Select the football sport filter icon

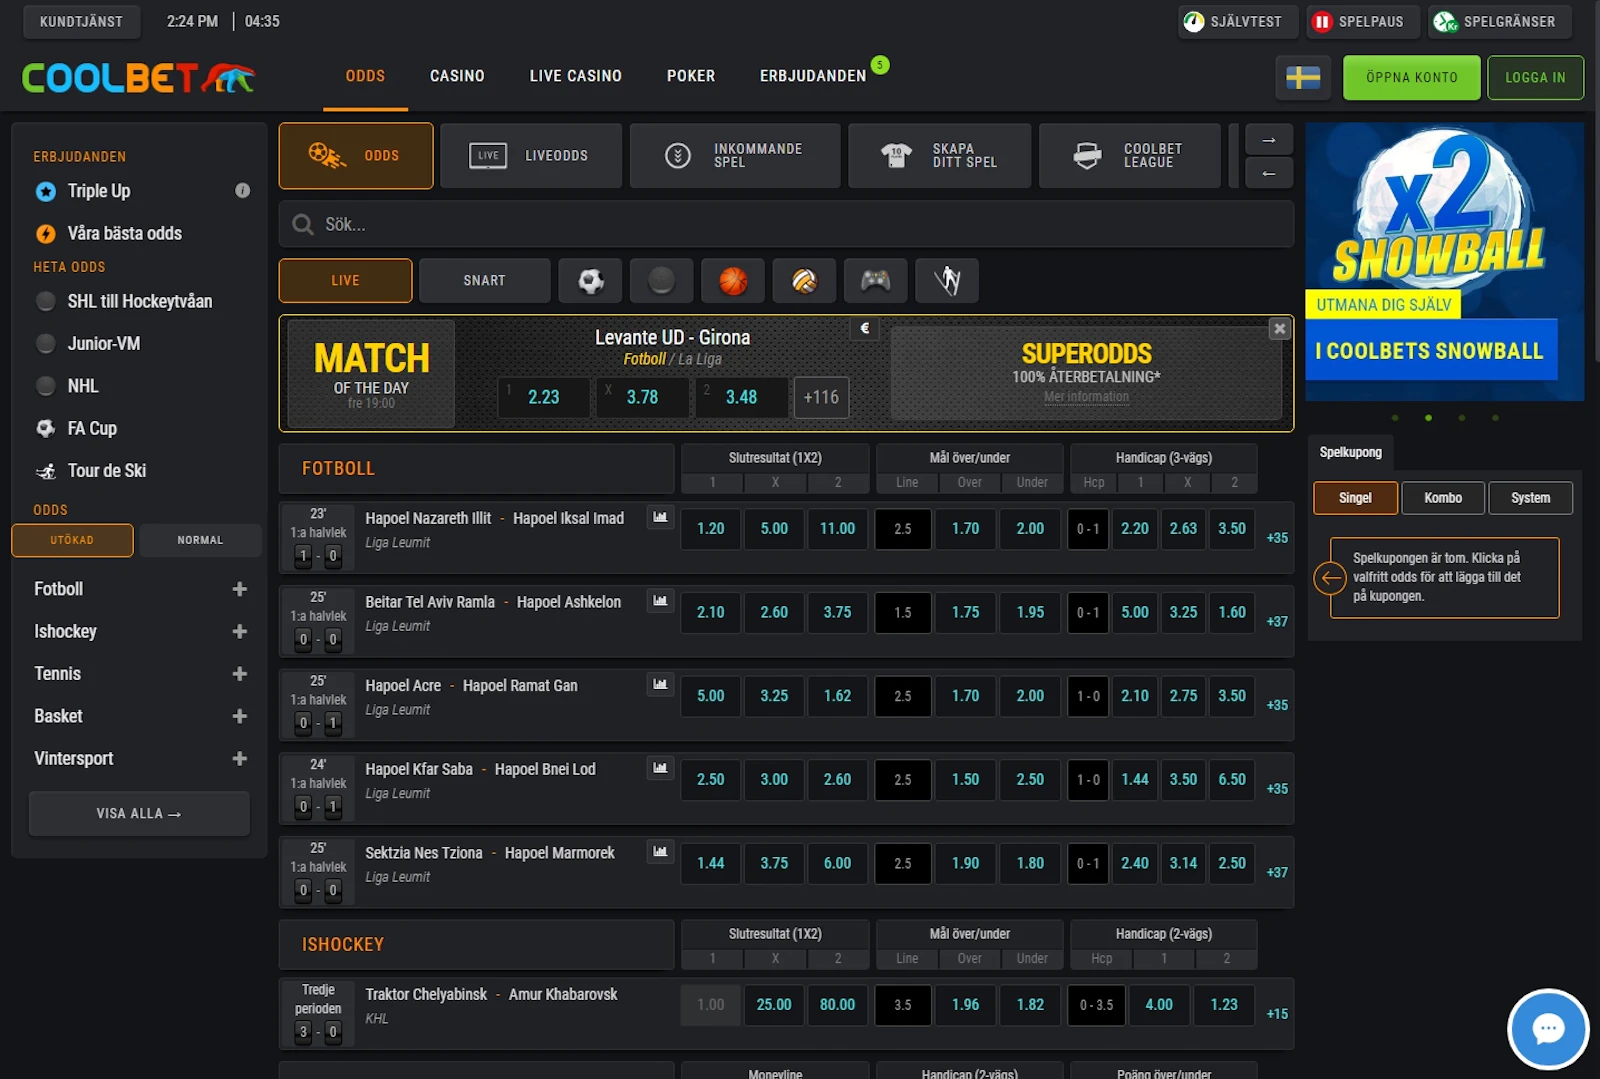pos(590,281)
